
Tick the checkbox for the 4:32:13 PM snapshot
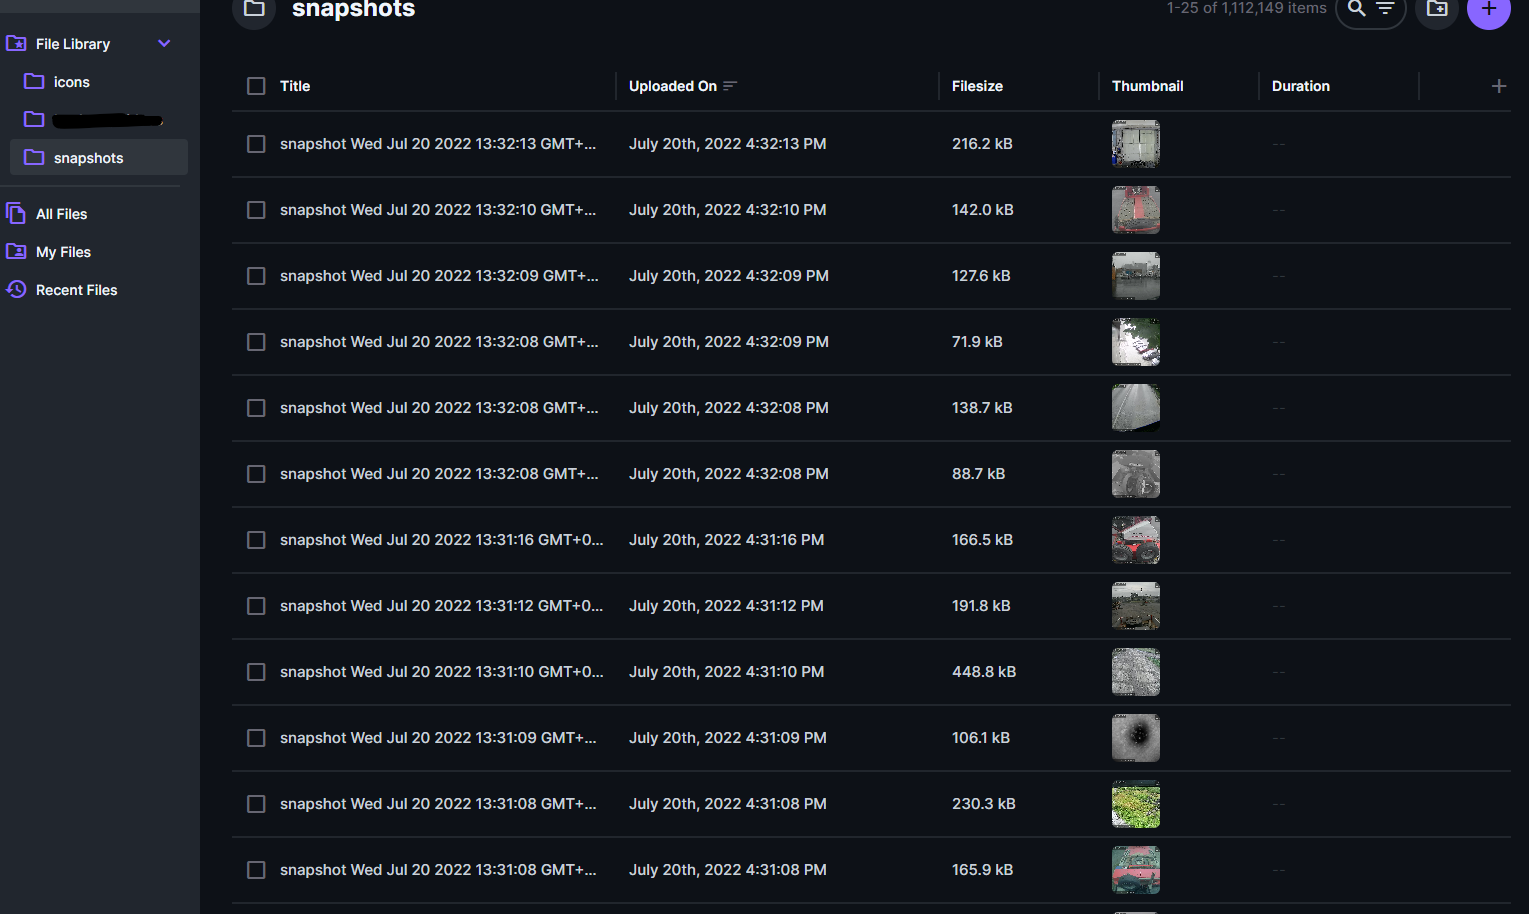[x=256, y=144]
